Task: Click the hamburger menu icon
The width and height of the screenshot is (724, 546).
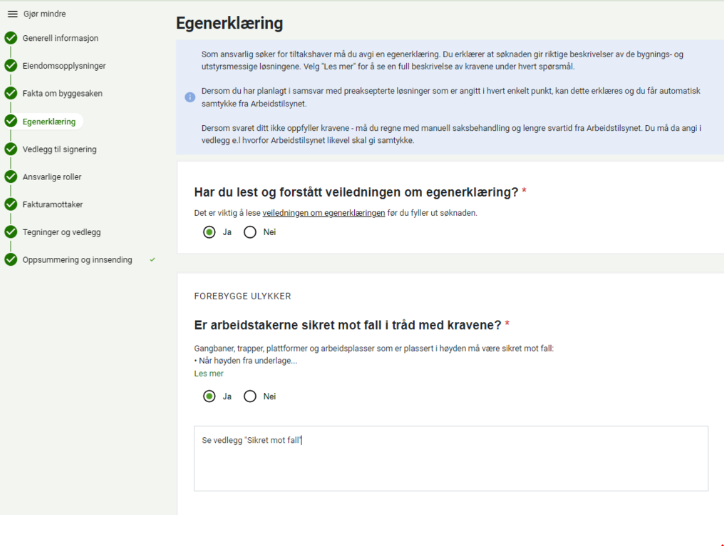Action: pyautogui.click(x=12, y=14)
